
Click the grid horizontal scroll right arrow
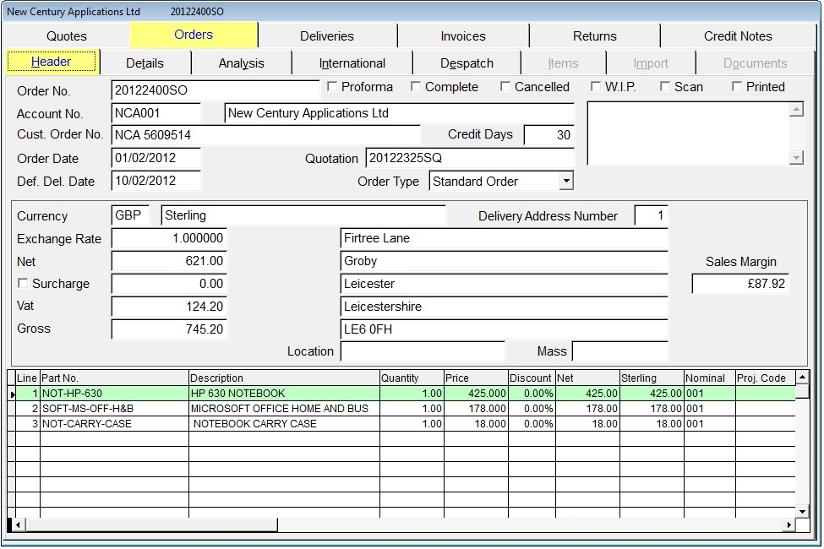(x=789, y=524)
